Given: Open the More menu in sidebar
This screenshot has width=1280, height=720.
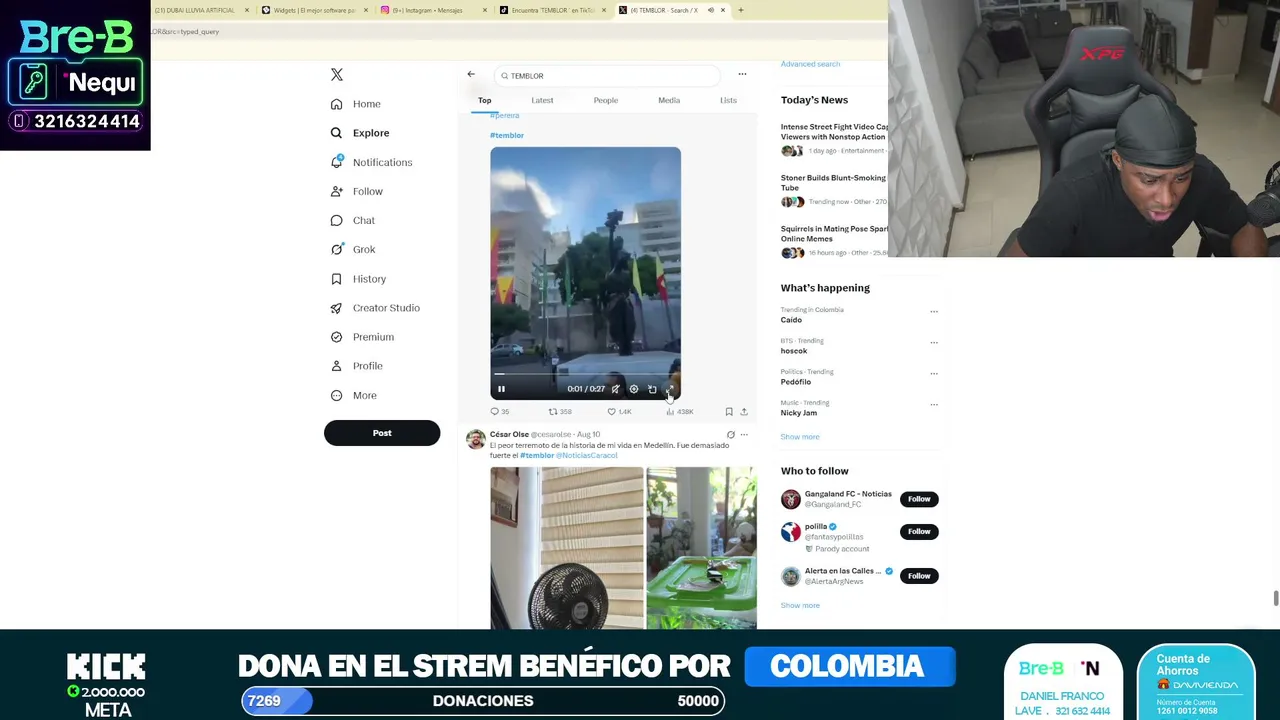Looking at the screenshot, I should [354, 395].
